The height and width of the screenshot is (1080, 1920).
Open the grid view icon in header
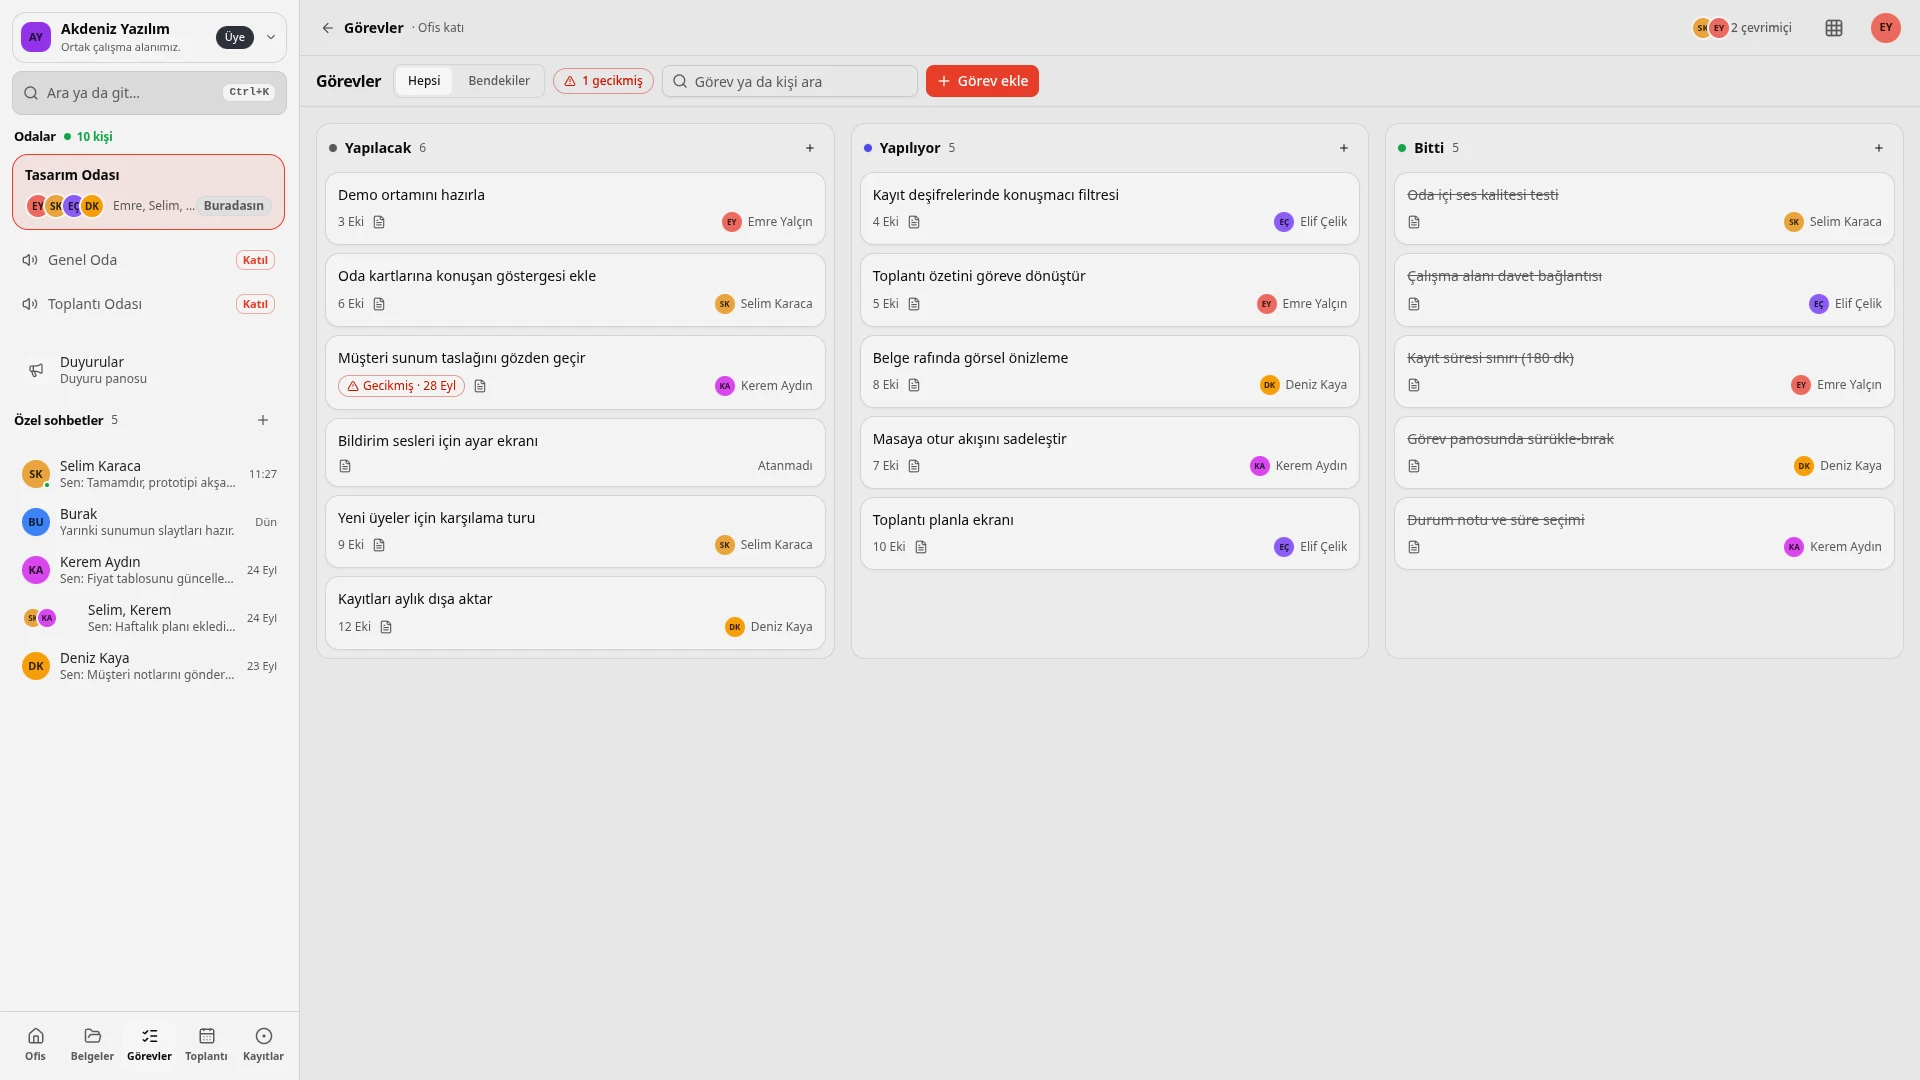pos(1833,28)
